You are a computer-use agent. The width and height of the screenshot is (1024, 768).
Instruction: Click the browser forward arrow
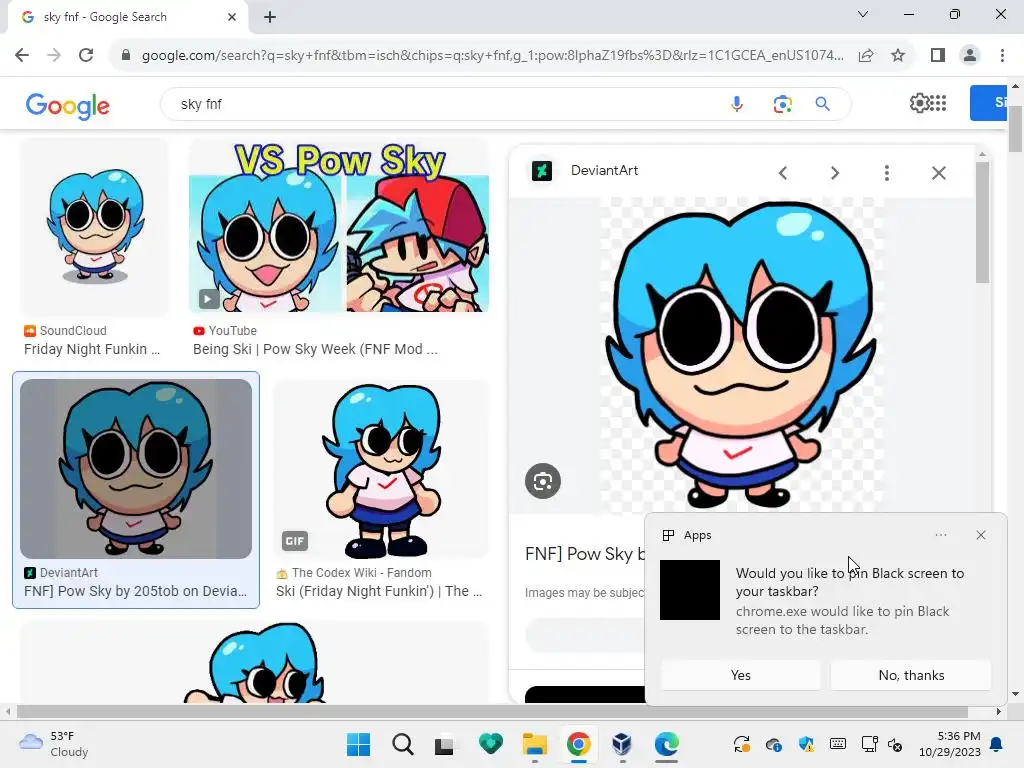coord(54,55)
